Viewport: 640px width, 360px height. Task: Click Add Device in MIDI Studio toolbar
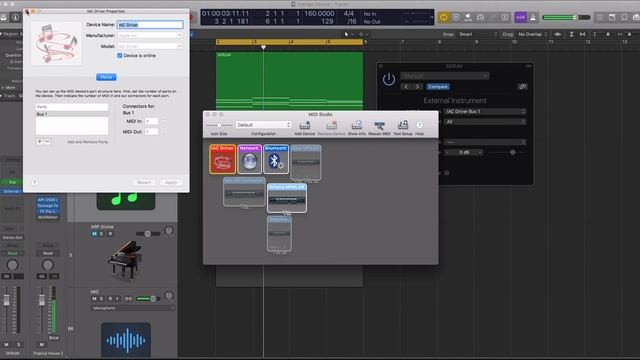304,128
